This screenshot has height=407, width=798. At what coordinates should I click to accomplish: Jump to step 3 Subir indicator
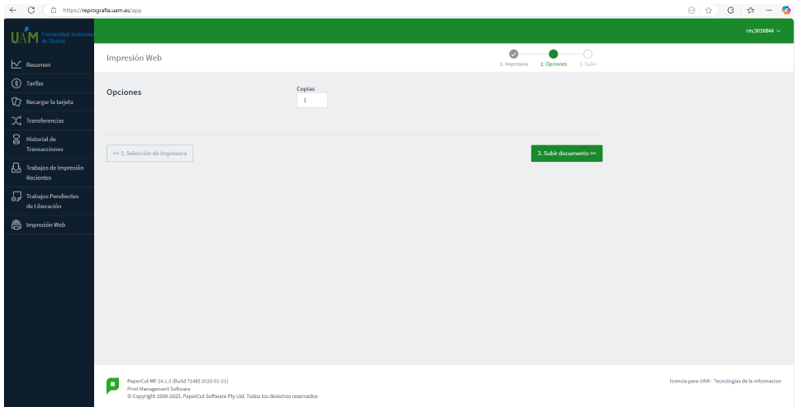click(x=588, y=54)
